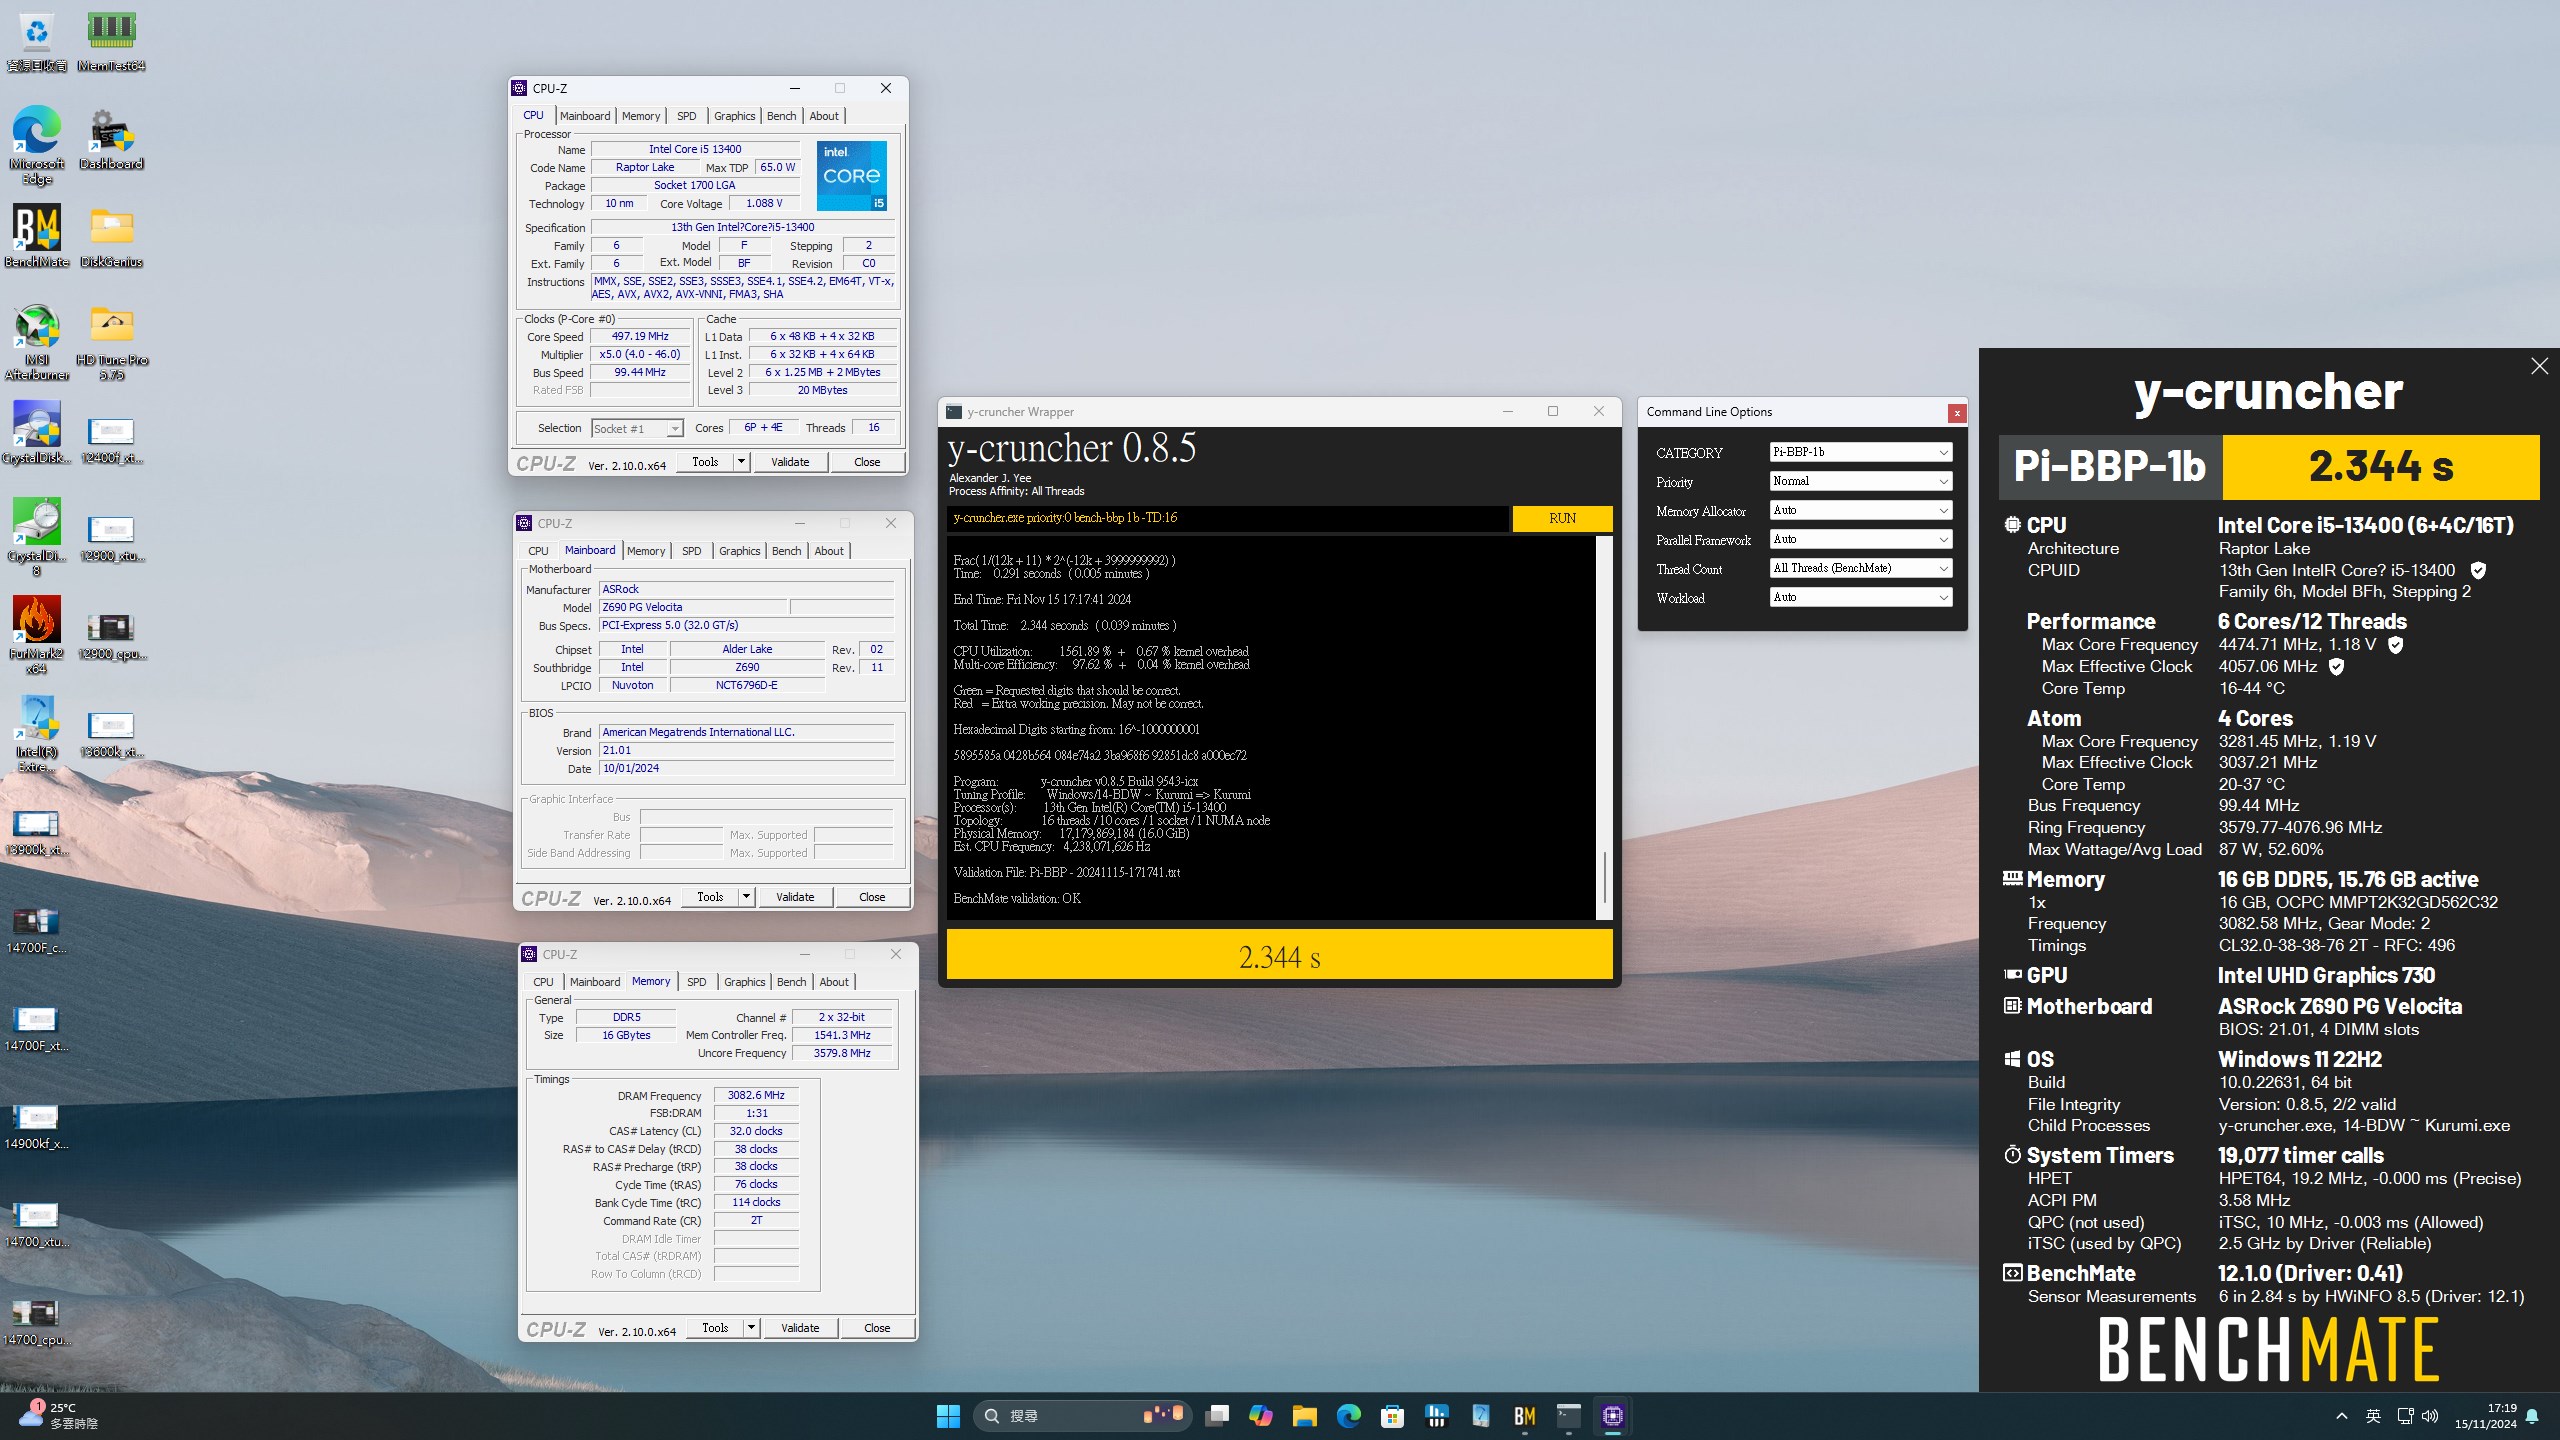Open the Priority dropdown set to Normal
Viewport: 2560px width, 1440px height.
(x=1860, y=481)
